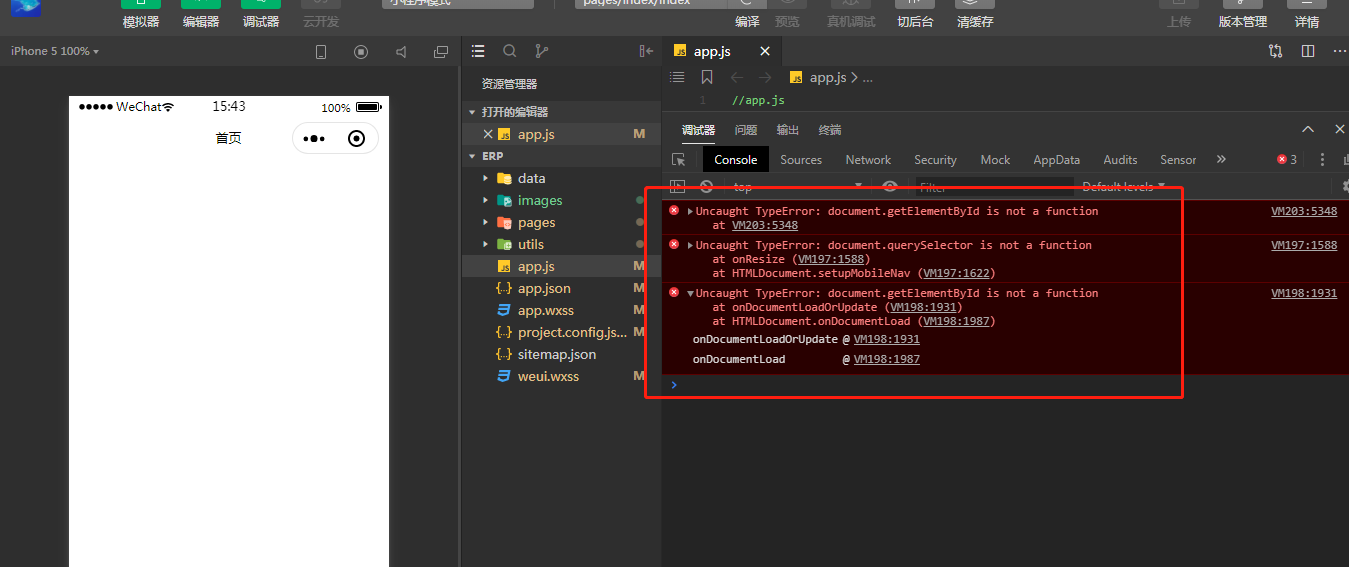Image resolution: width=1349 pixels, height=567 pixels.
Task: Click the capsule close target circle icon
Action: (357, 138)
